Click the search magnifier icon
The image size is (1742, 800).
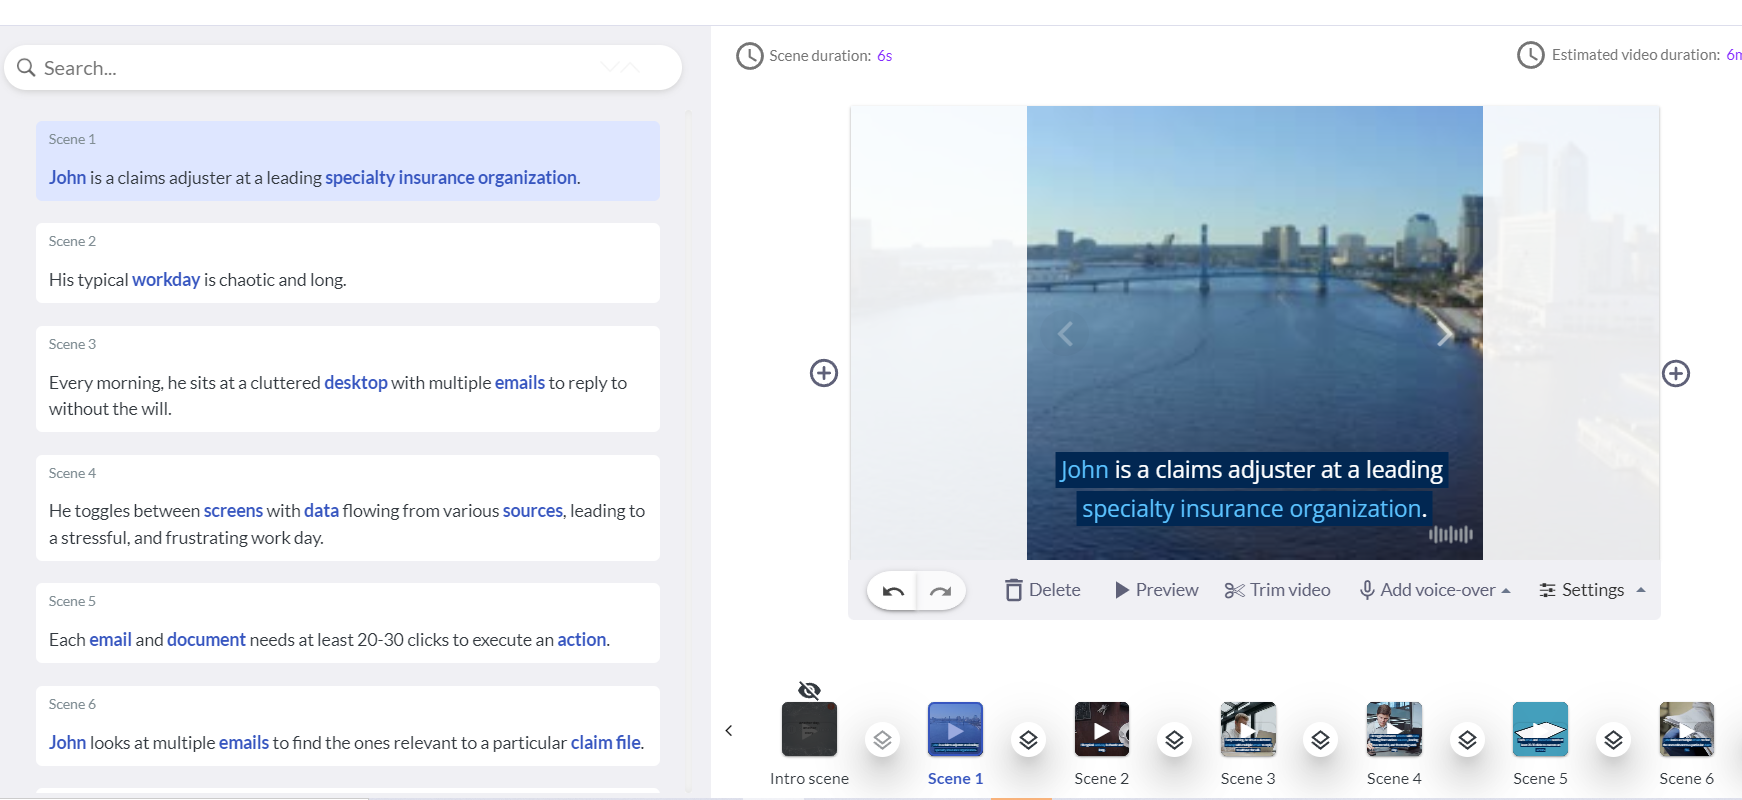pos(26,68)
